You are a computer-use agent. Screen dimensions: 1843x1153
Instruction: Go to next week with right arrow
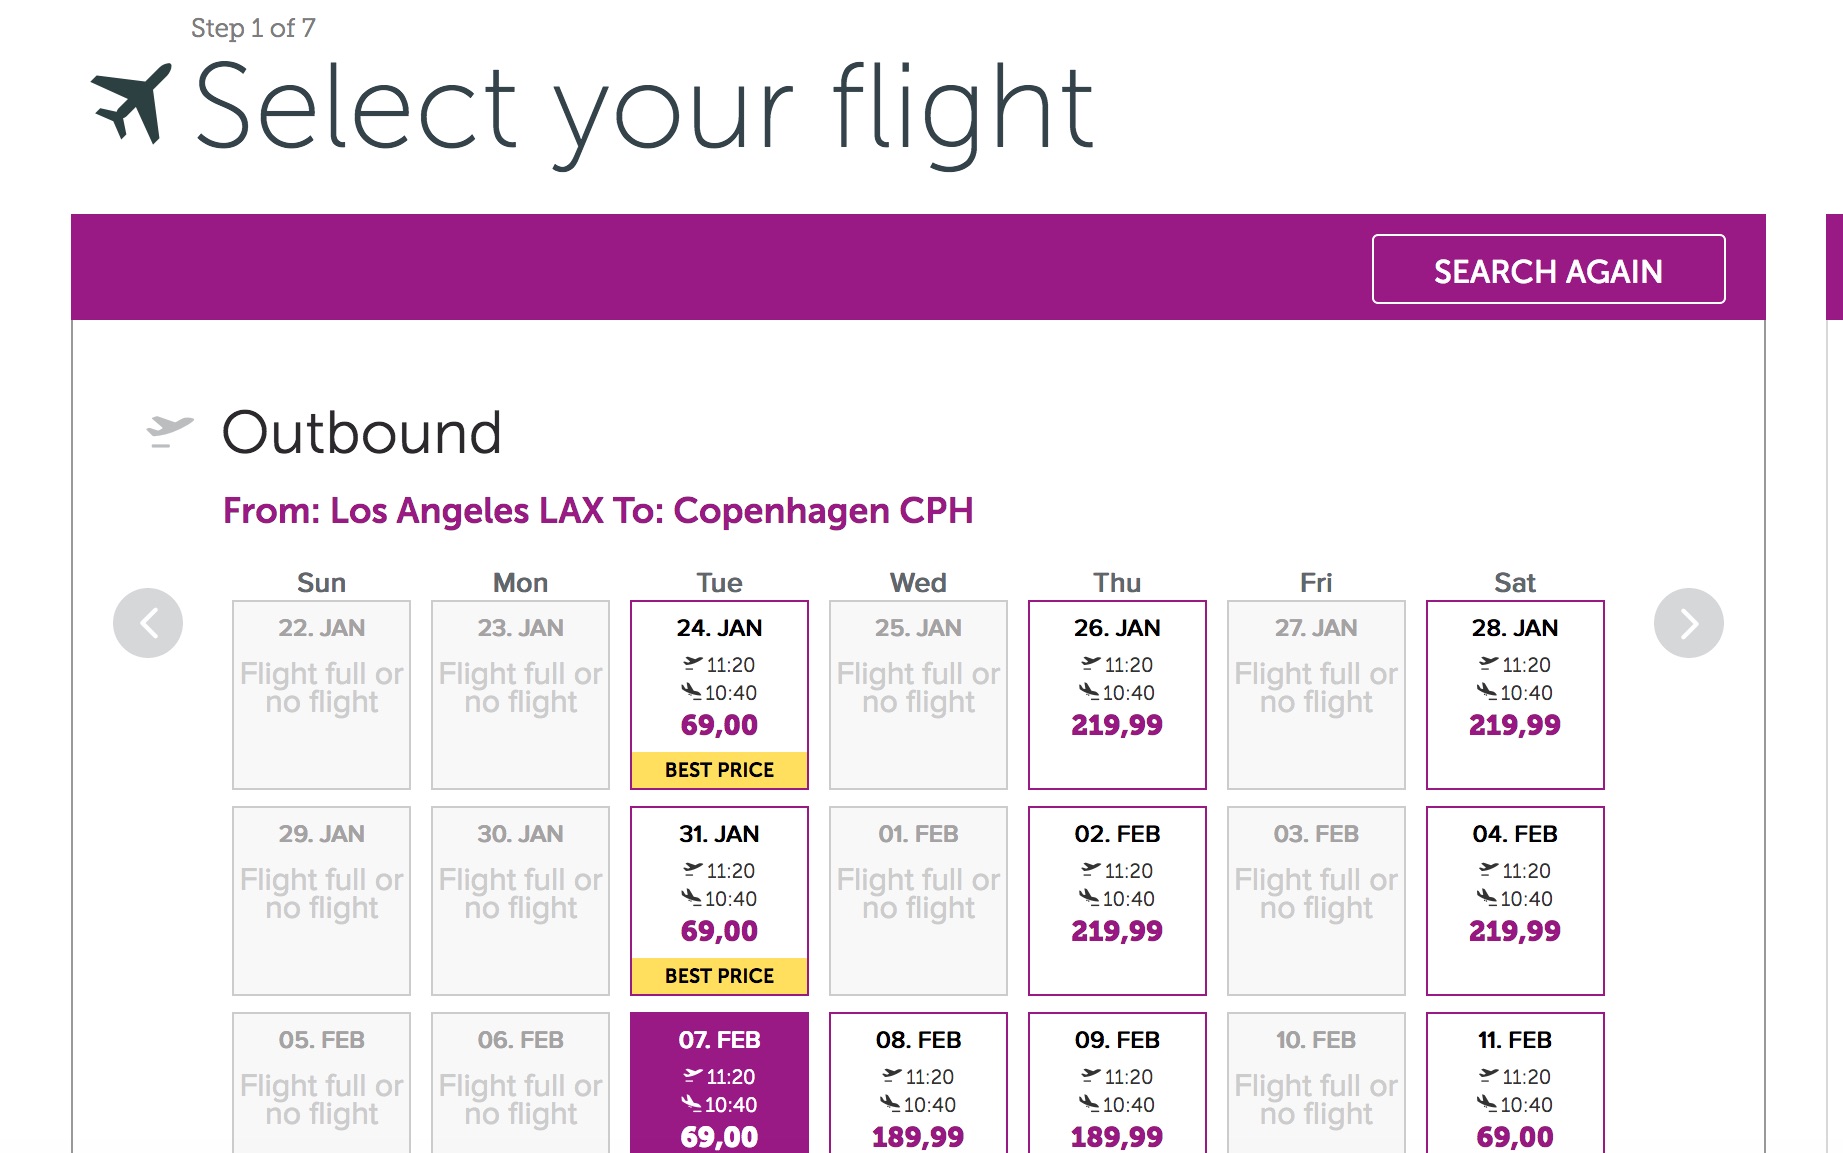[x=1688, y=623]
